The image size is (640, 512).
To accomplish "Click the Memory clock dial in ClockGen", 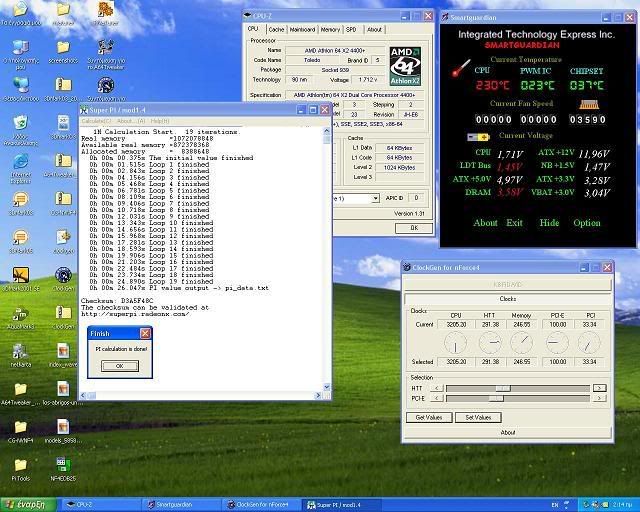I will 521,343.
